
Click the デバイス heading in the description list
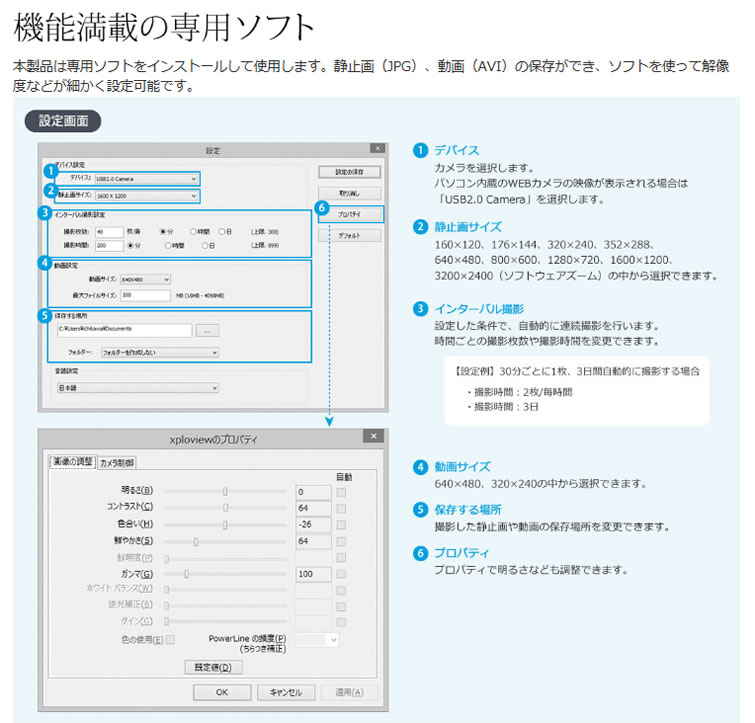coord(457,150)
